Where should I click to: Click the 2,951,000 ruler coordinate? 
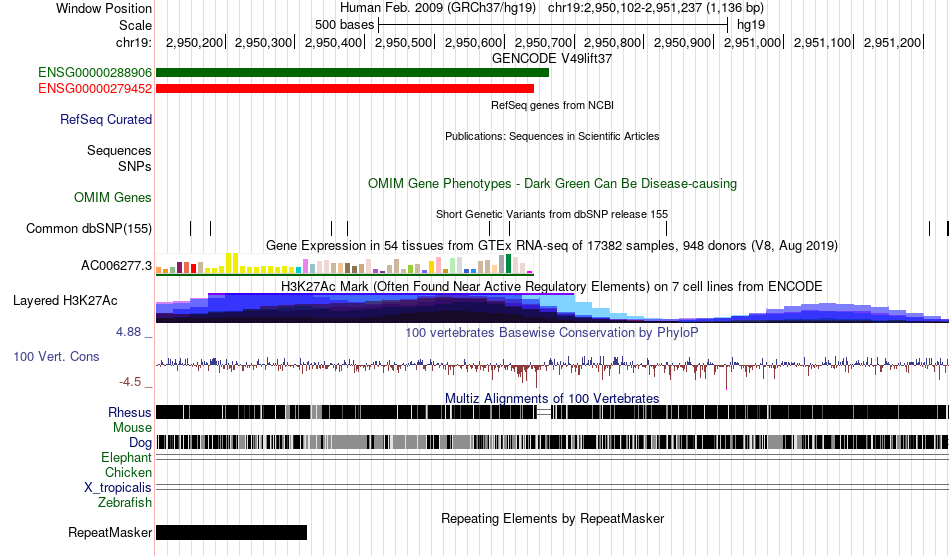[752, 42]
